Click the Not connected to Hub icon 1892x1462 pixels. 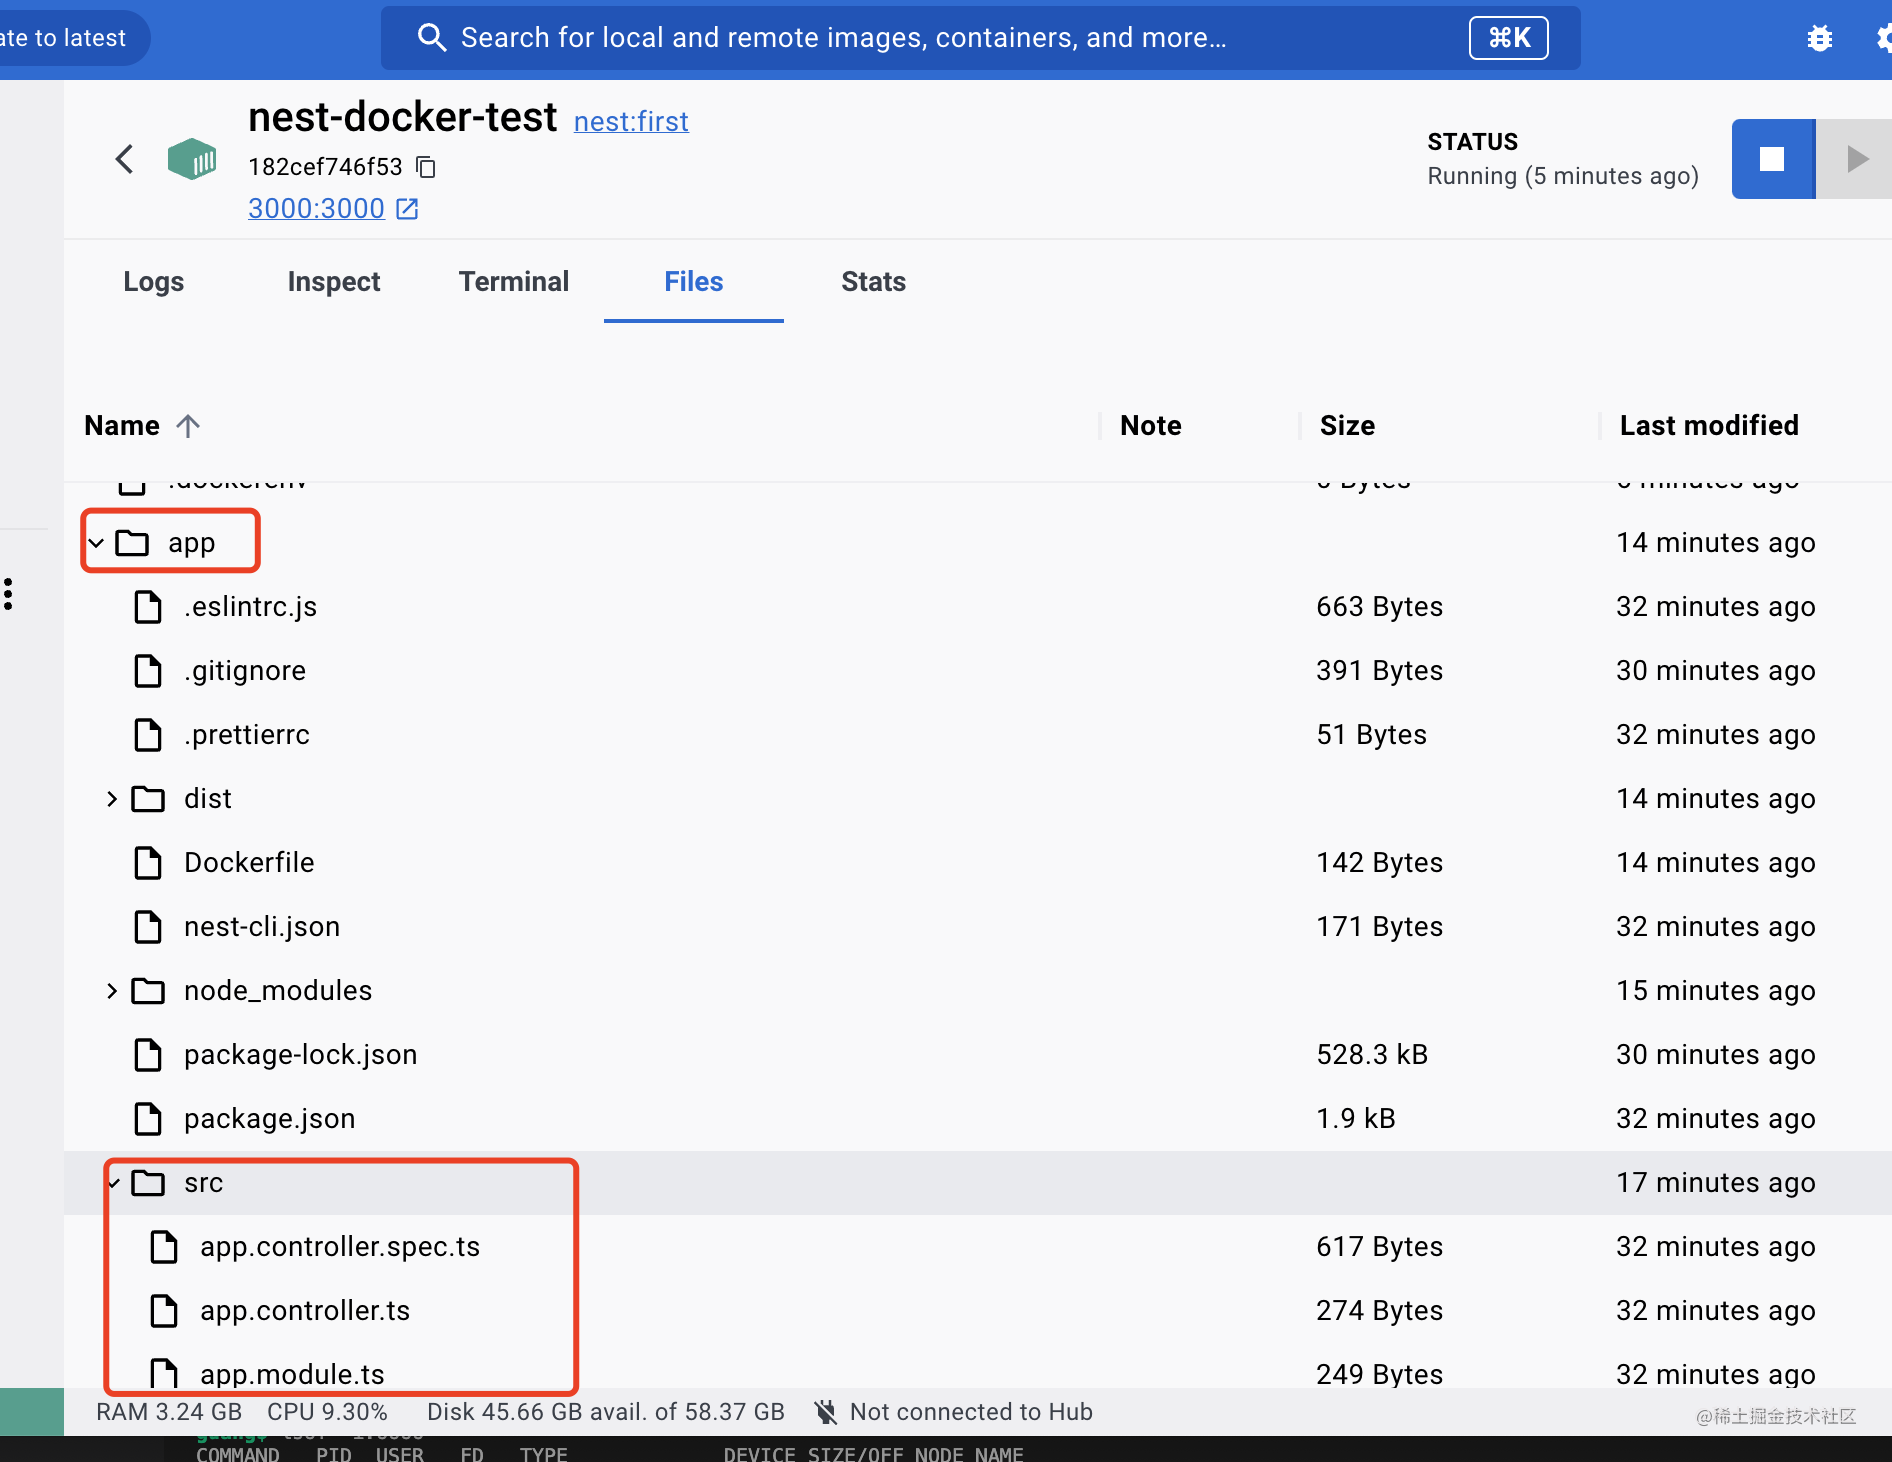pos(825,1412)
